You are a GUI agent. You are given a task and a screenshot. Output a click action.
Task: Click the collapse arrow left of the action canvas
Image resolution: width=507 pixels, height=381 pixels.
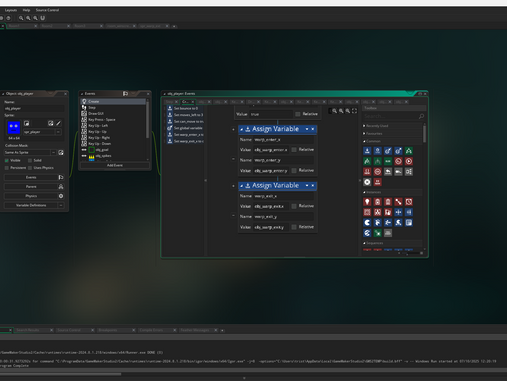point(205,180)
